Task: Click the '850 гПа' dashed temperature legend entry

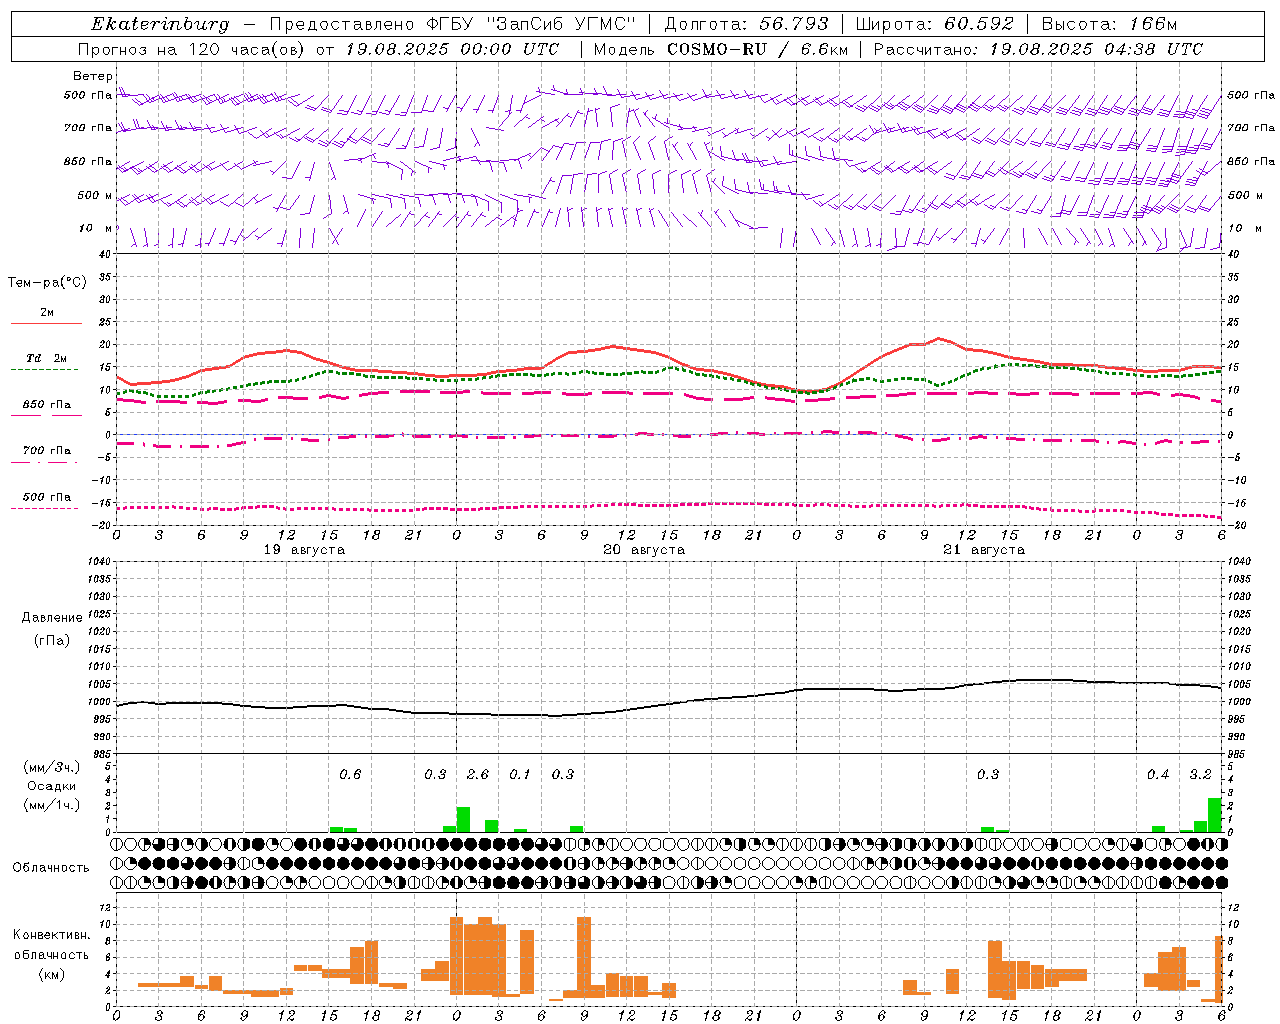Action: point(46,405)
